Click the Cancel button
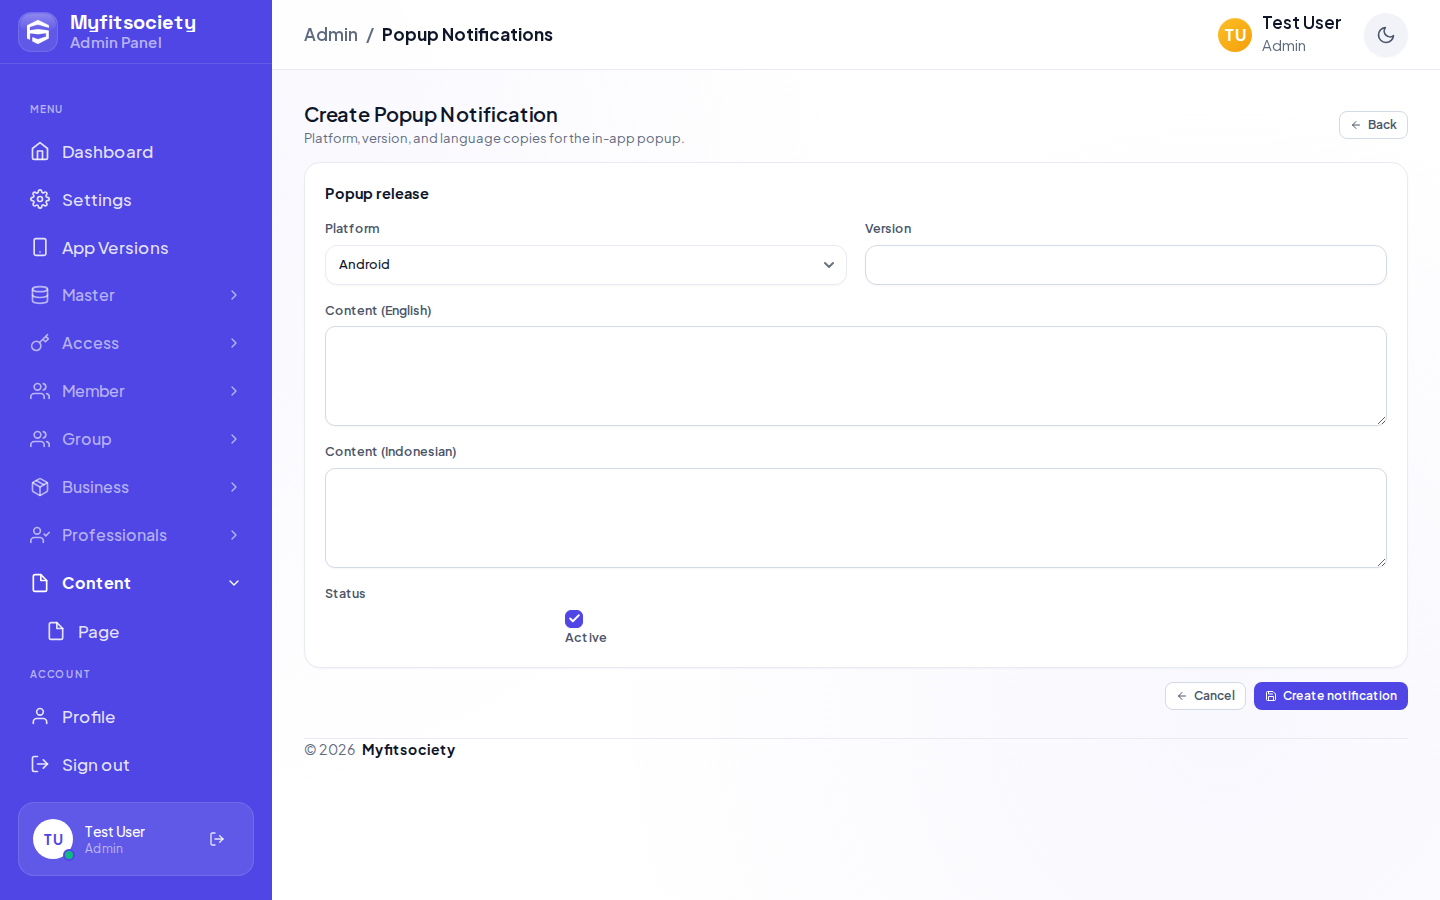The width and height of the screenshot is (1440, 900). 1205,696
